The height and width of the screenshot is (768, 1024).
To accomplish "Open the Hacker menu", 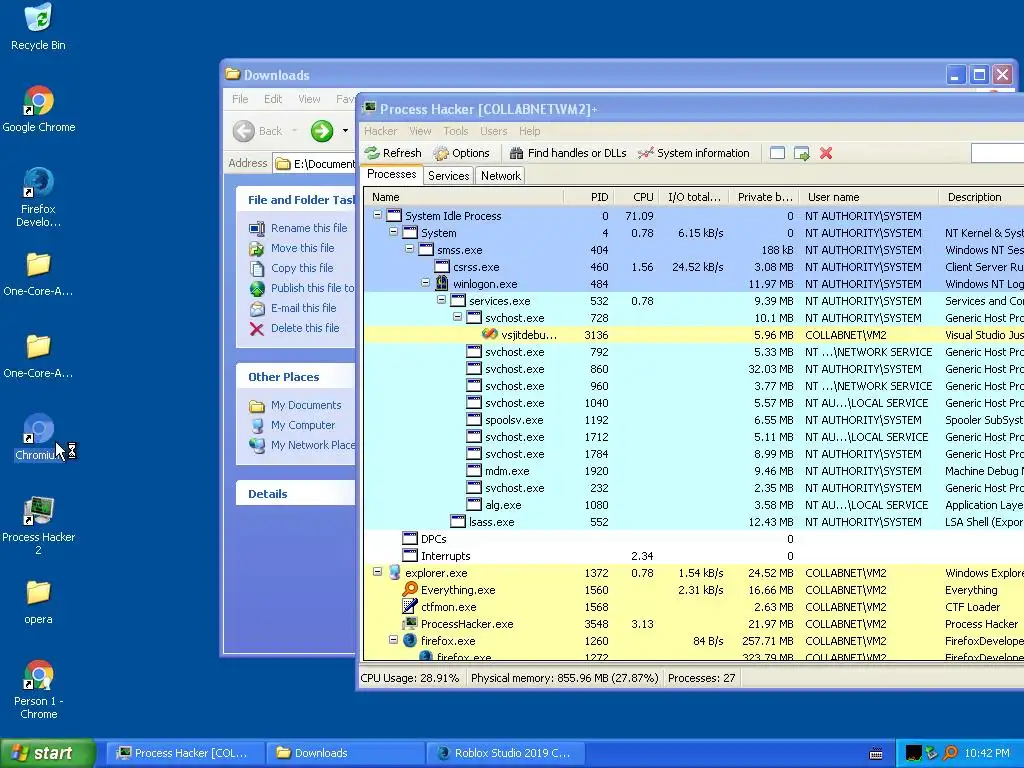I will click(381, 131).
